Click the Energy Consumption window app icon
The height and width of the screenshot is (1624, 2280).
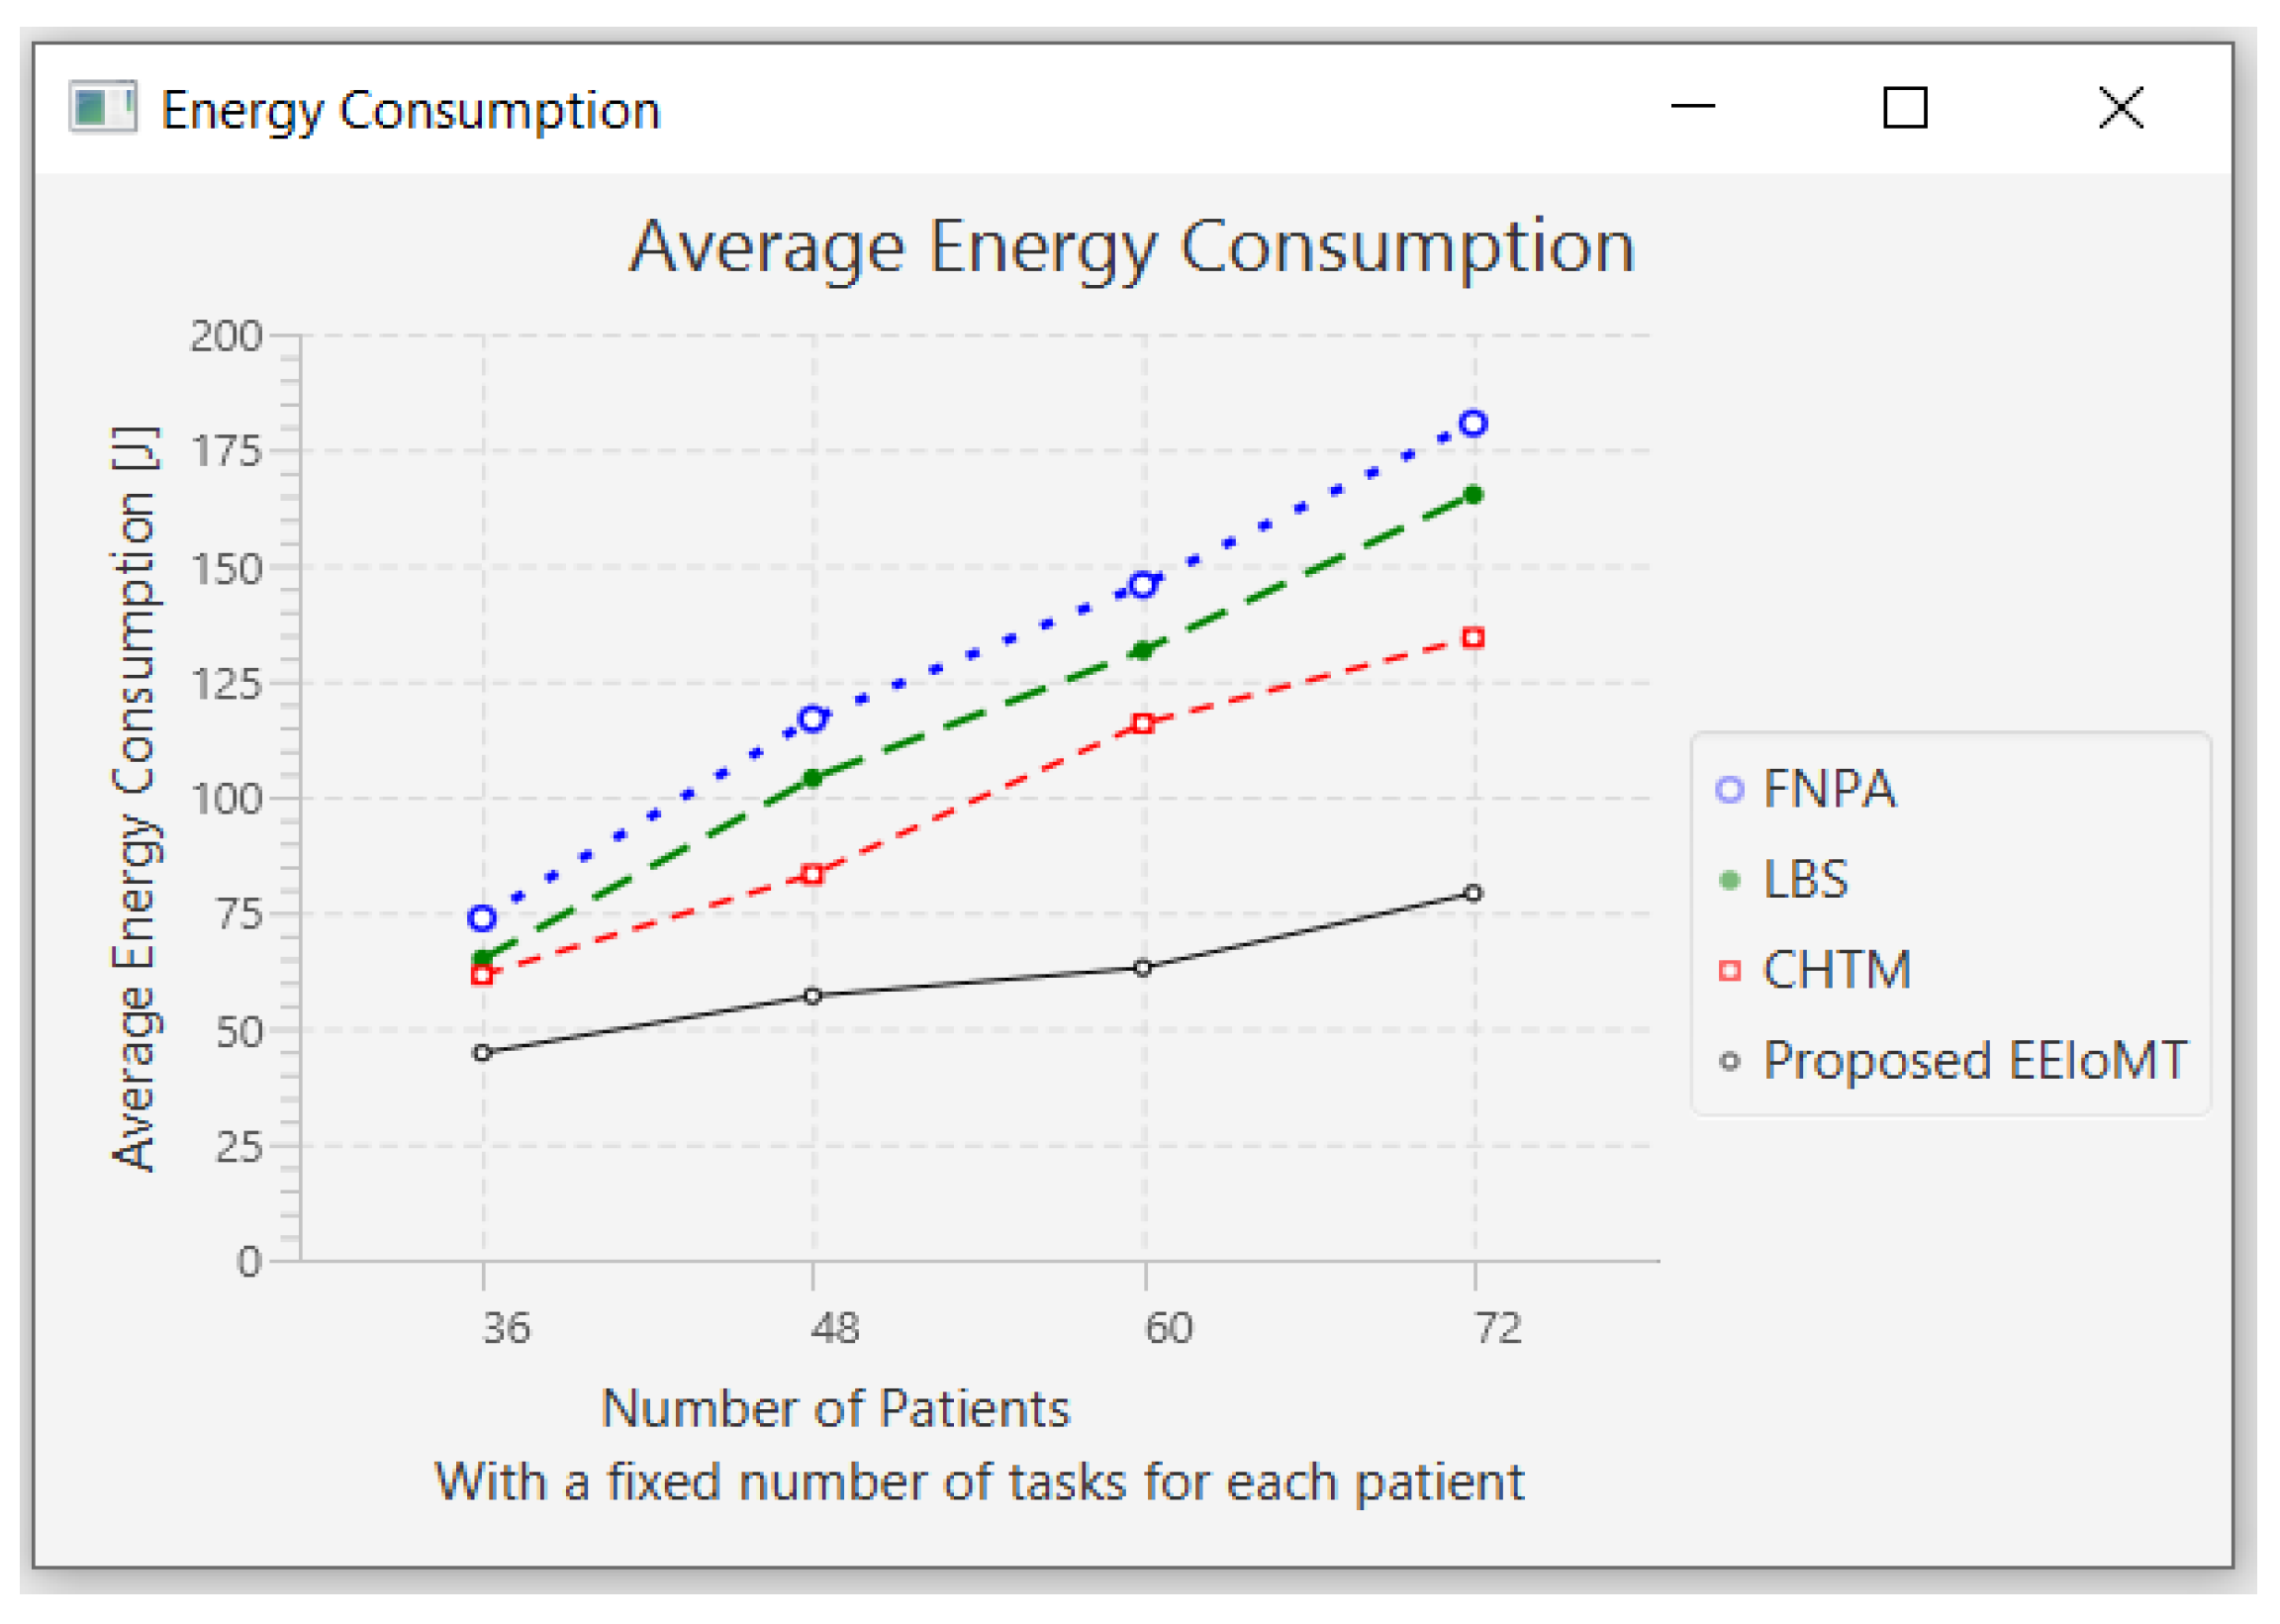[x=102, y=106]
